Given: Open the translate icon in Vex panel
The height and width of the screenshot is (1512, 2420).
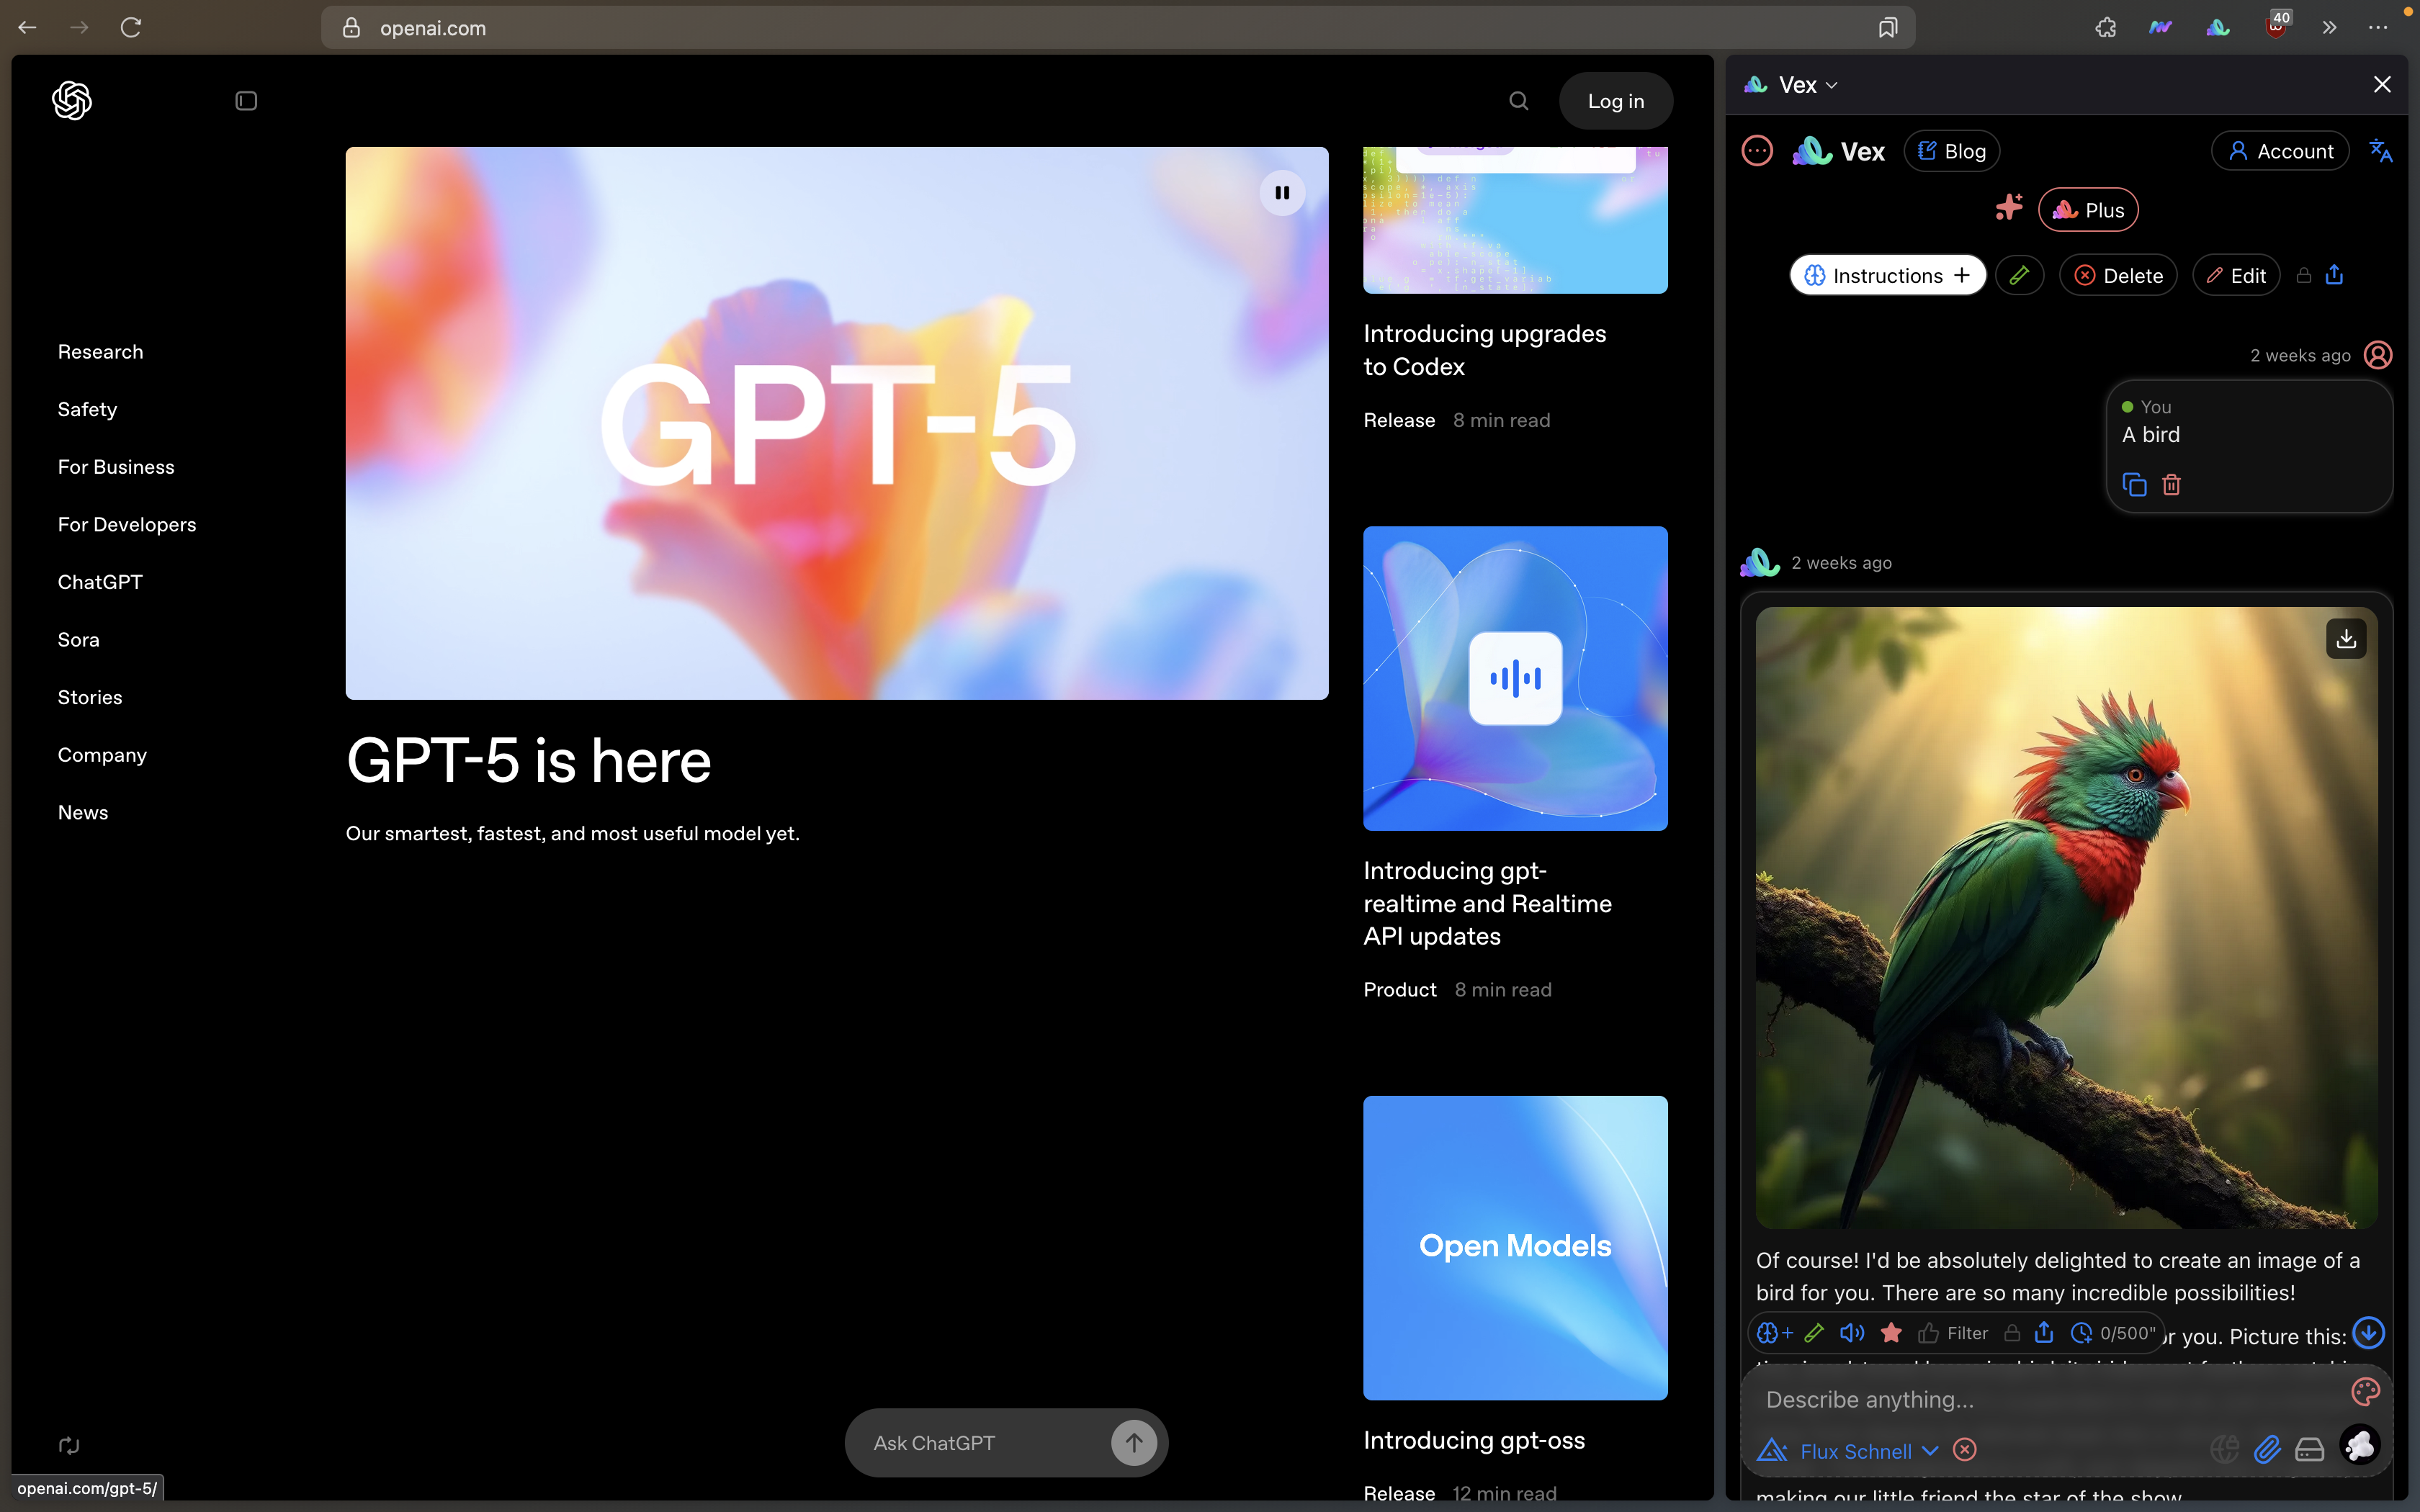Looking at the screenshot, I should tap(2381, 151).
